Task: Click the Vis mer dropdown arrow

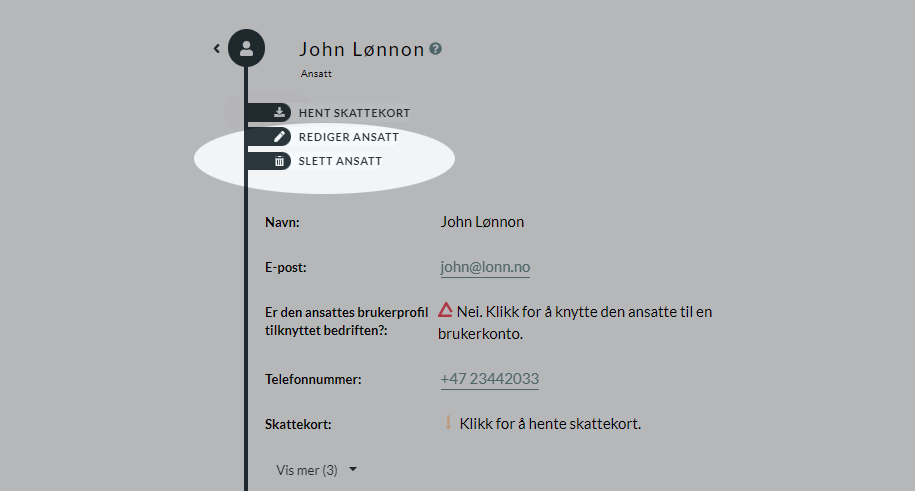Action: point(352,469)
